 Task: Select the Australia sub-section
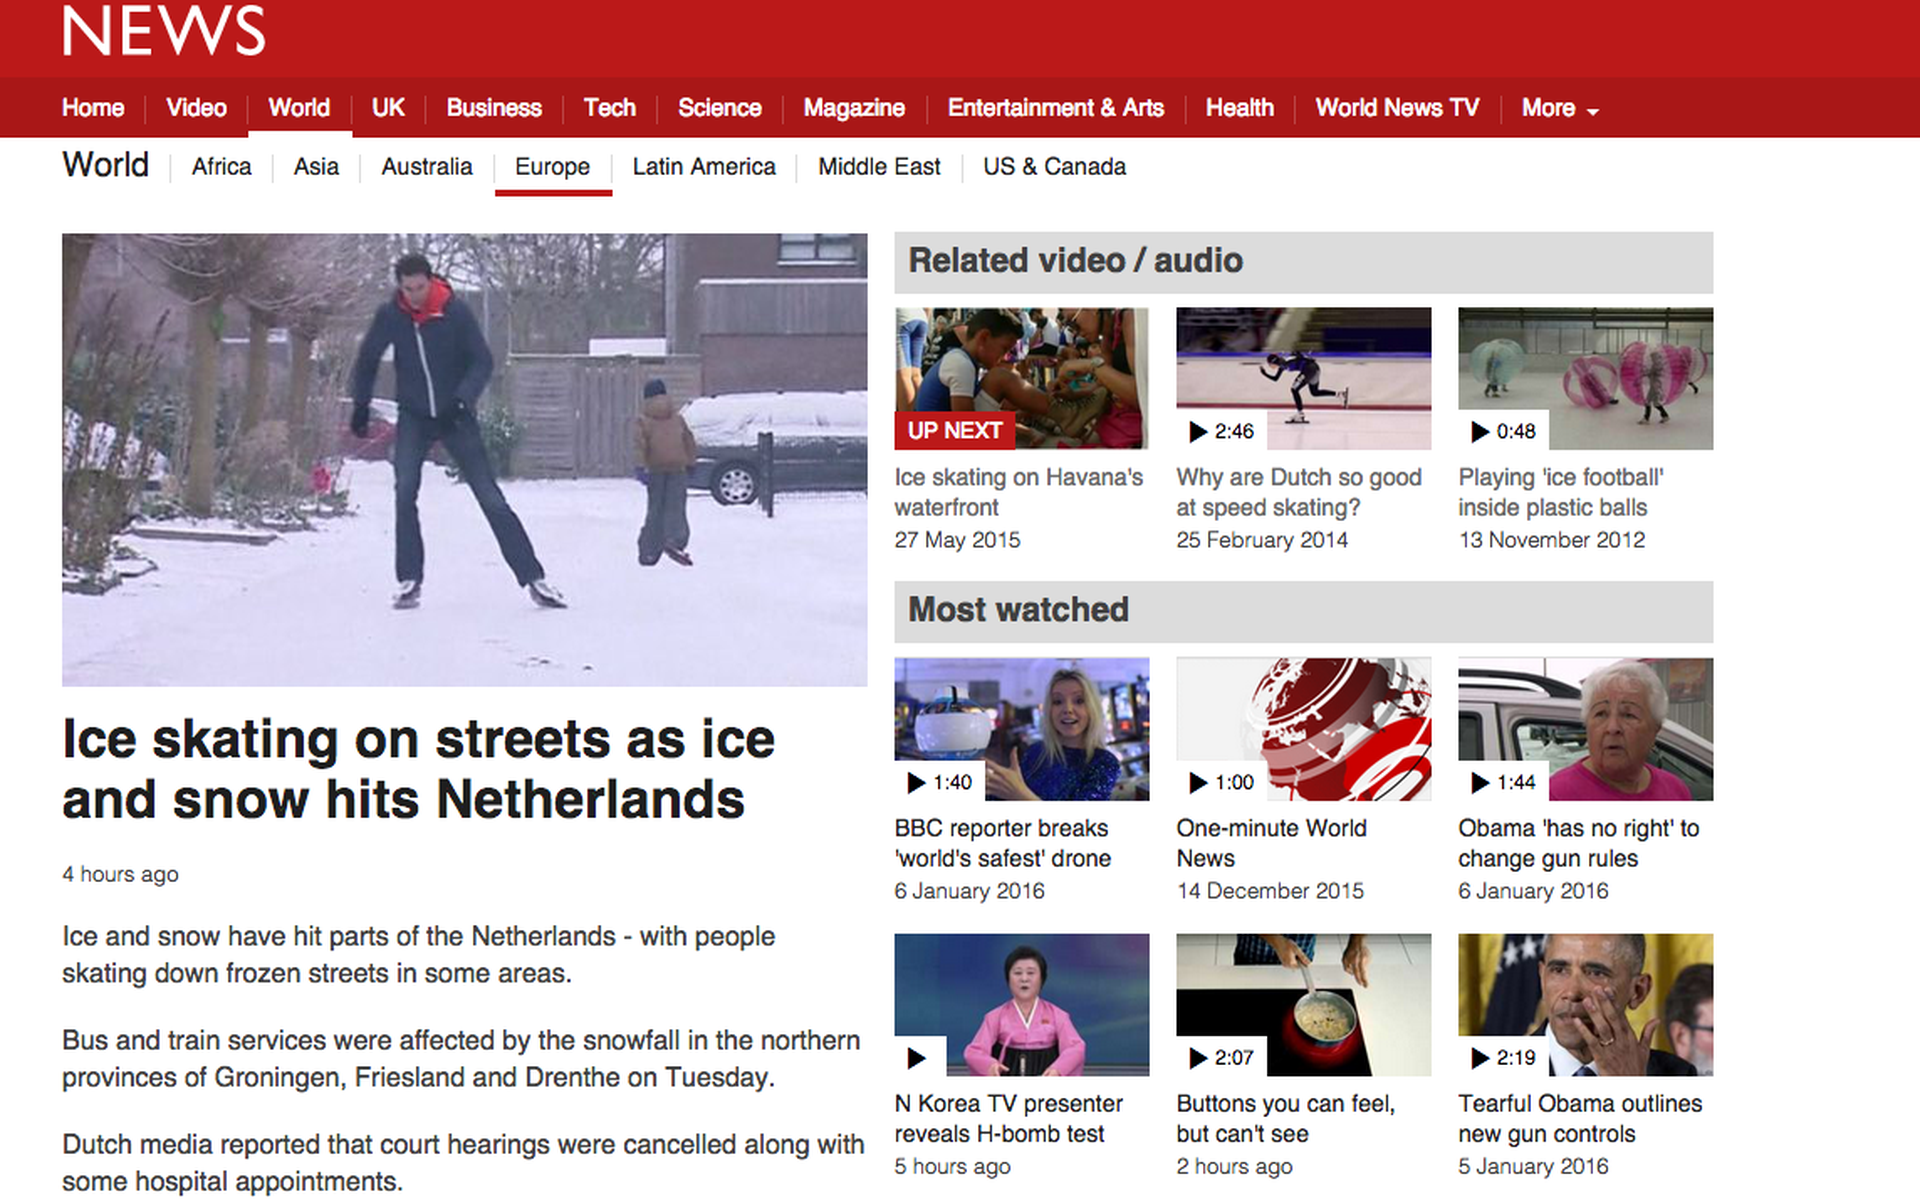427,167
